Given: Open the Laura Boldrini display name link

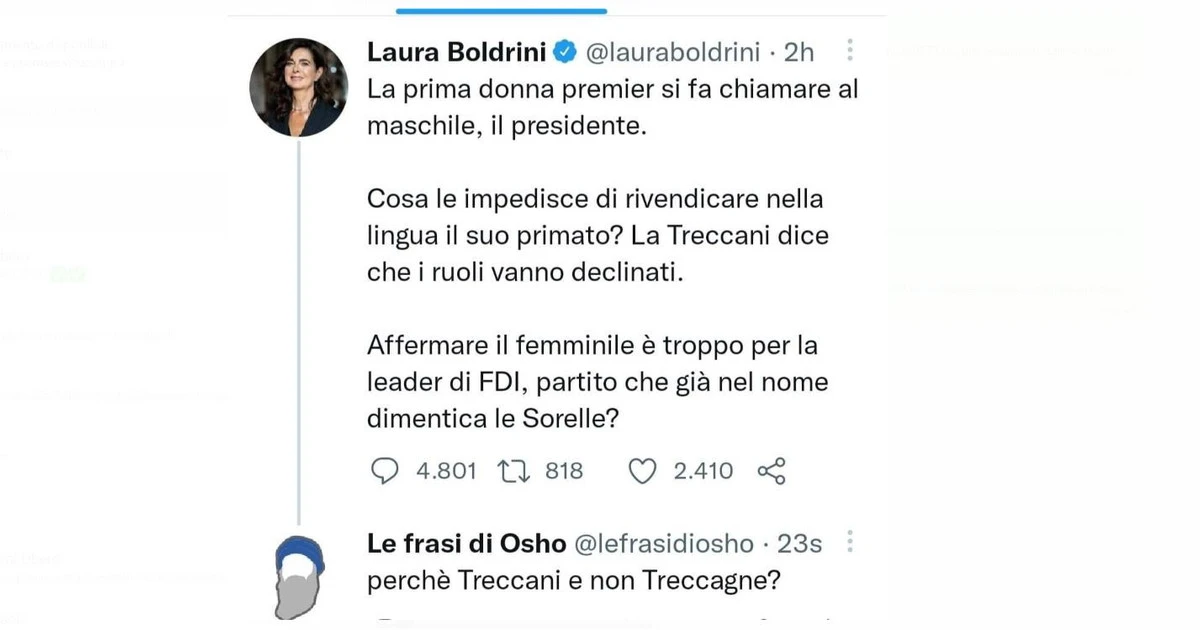Looking at the screenshot, I should click(x=458, y=51).
